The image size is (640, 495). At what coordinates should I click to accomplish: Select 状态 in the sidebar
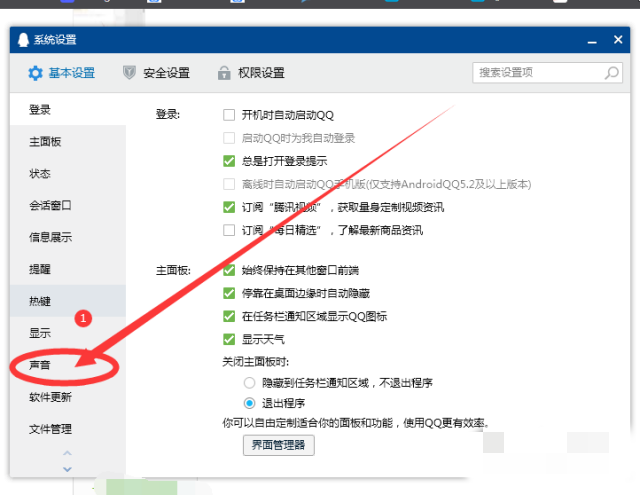(68, 173)
